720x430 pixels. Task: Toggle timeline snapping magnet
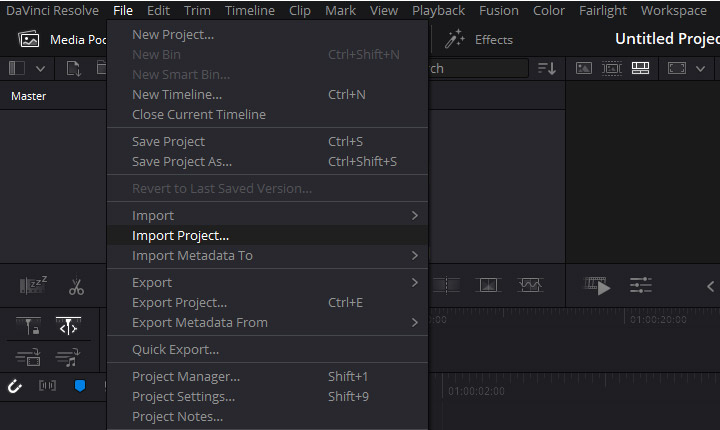pos(15,386)
